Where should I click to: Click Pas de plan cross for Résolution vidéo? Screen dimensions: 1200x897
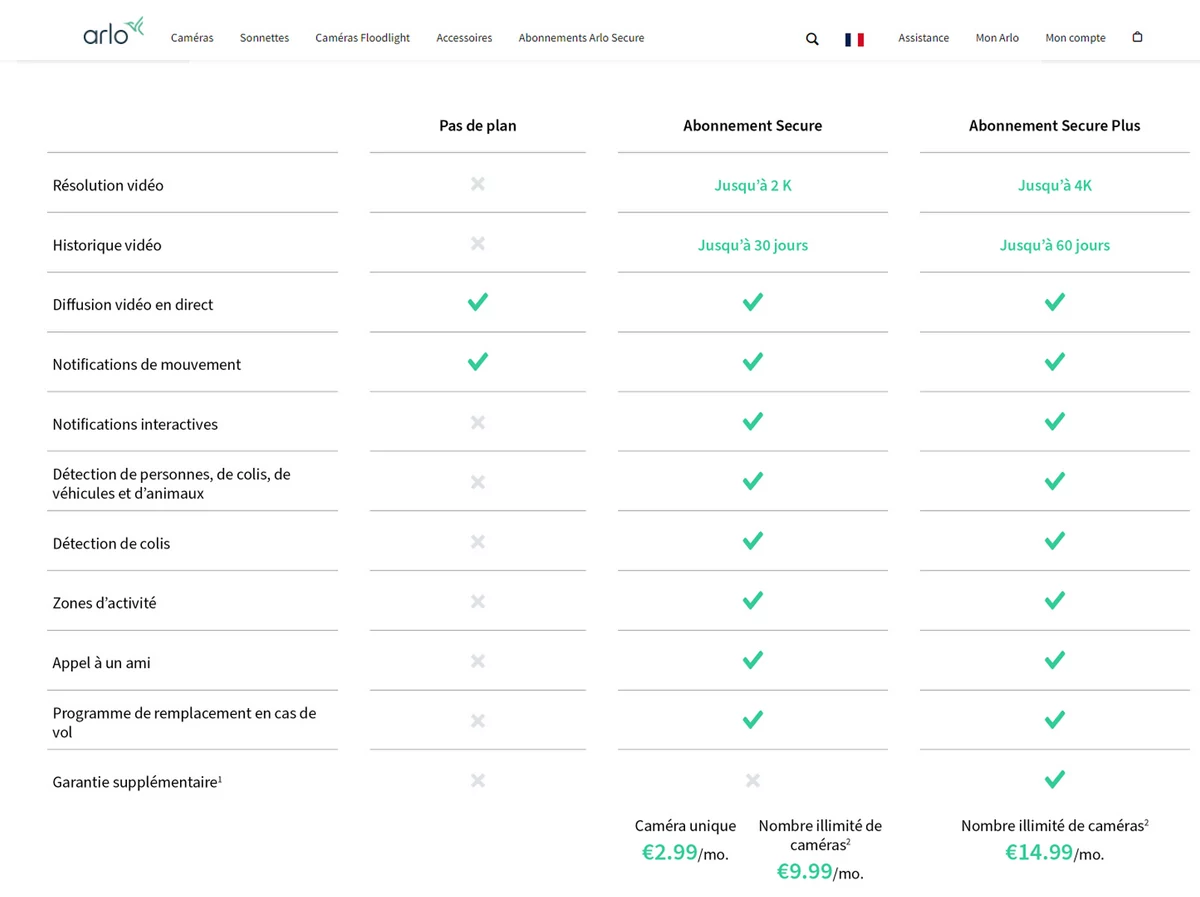pos(478,183)
